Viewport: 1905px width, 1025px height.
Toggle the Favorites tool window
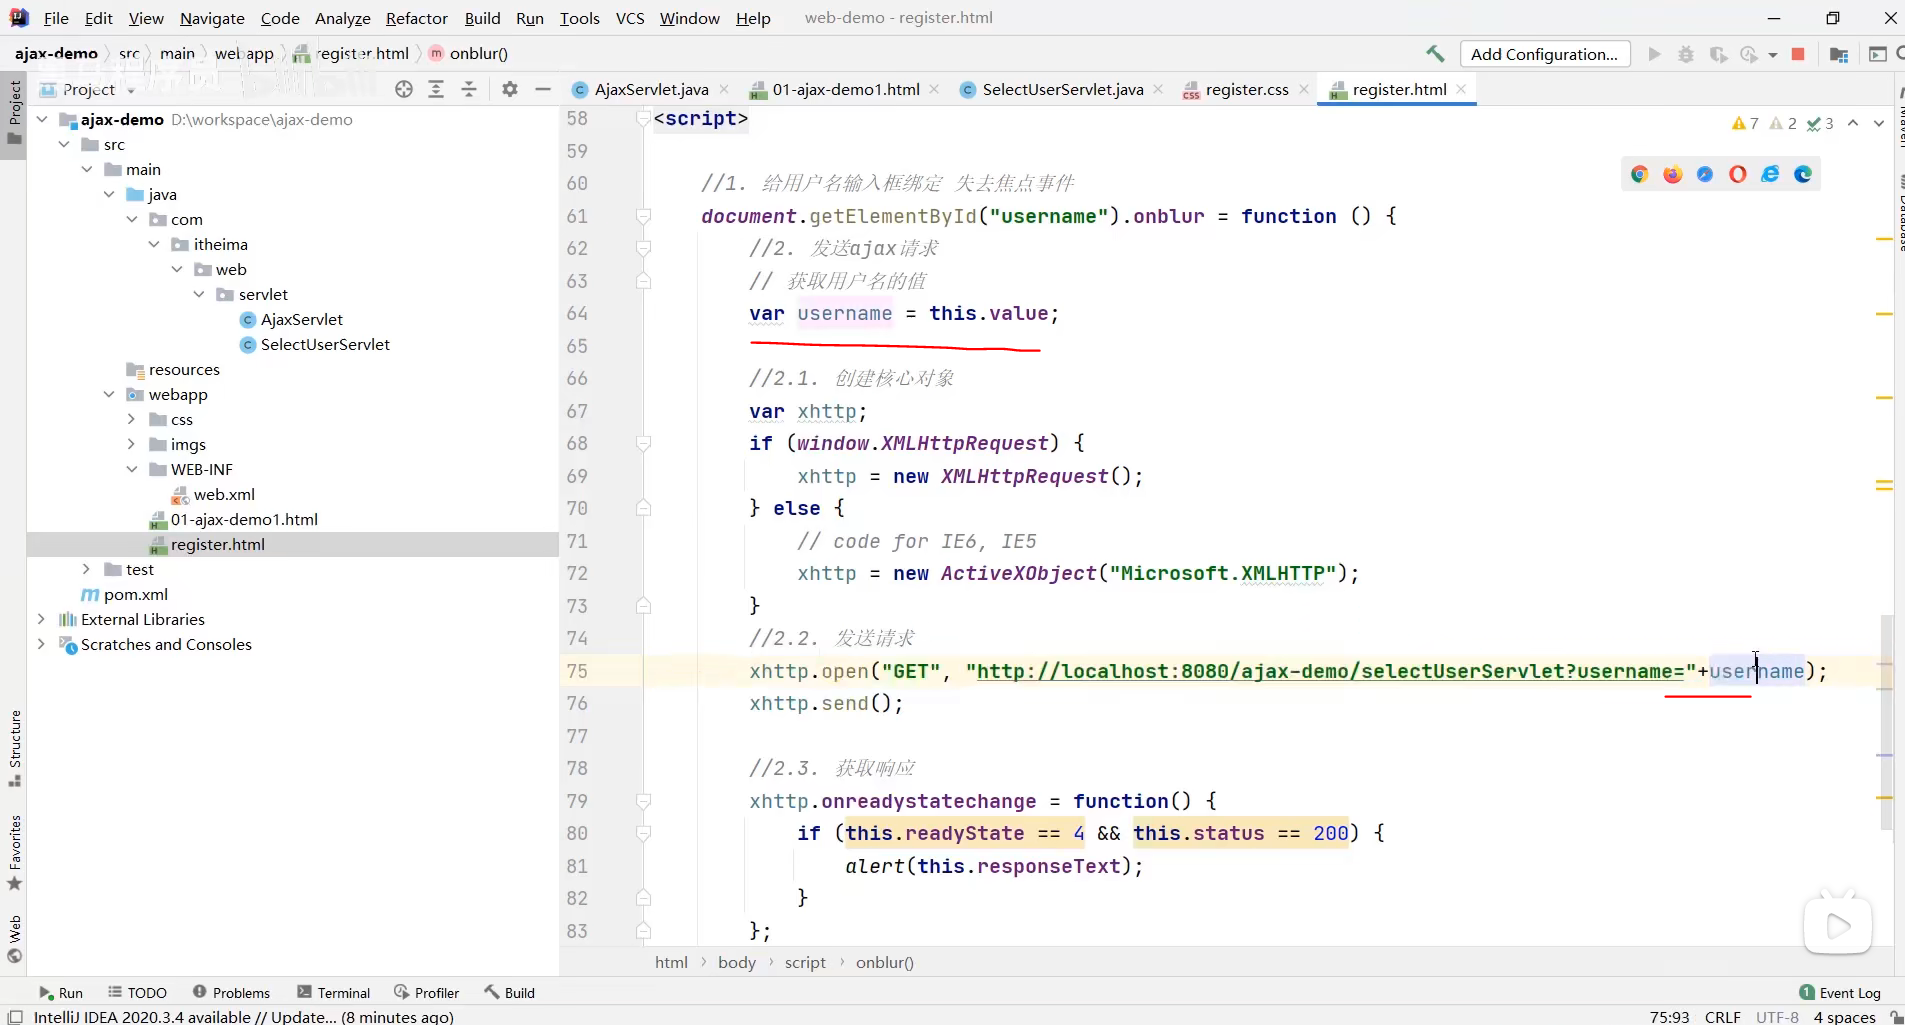(14, 852)
